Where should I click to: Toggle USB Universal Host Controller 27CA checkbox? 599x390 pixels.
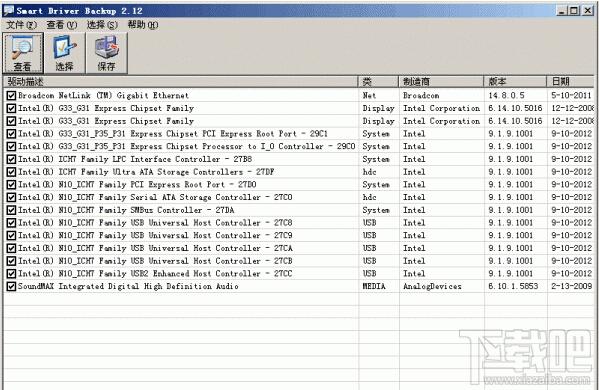coord(11,248)
